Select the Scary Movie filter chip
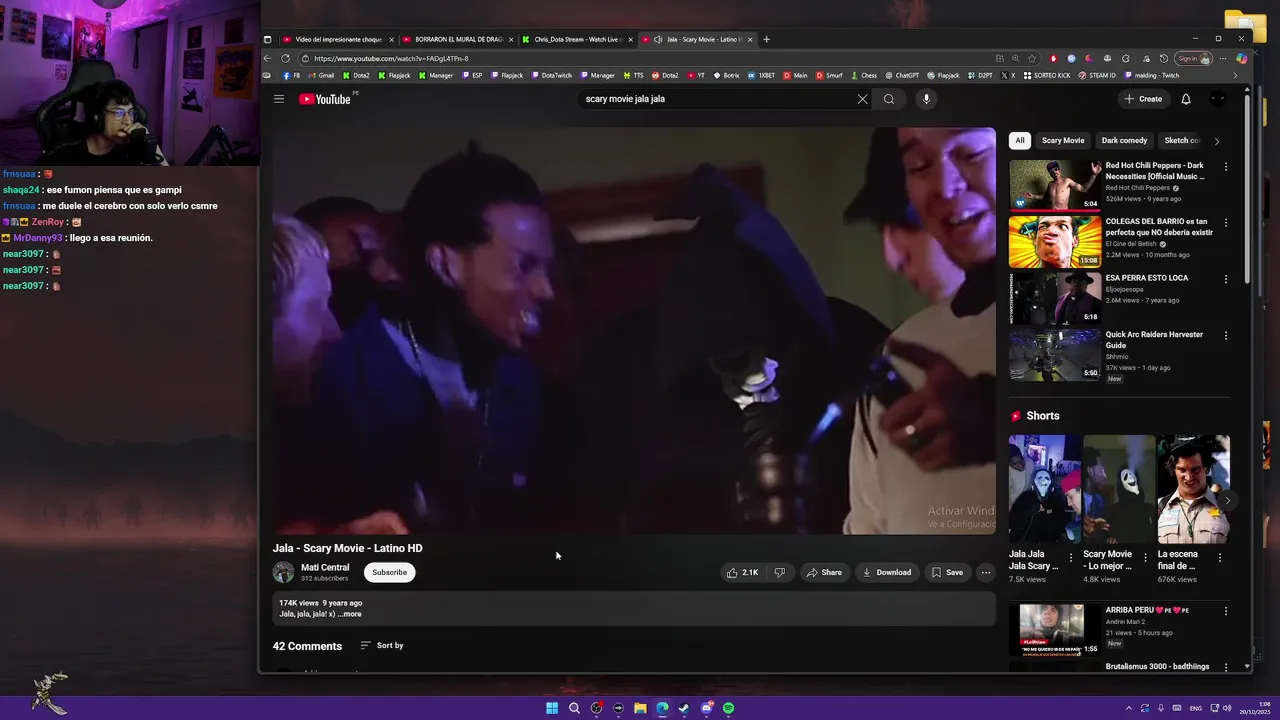Image resolution: width=1280 pixels, height=720 pixels. point(1062,141)
